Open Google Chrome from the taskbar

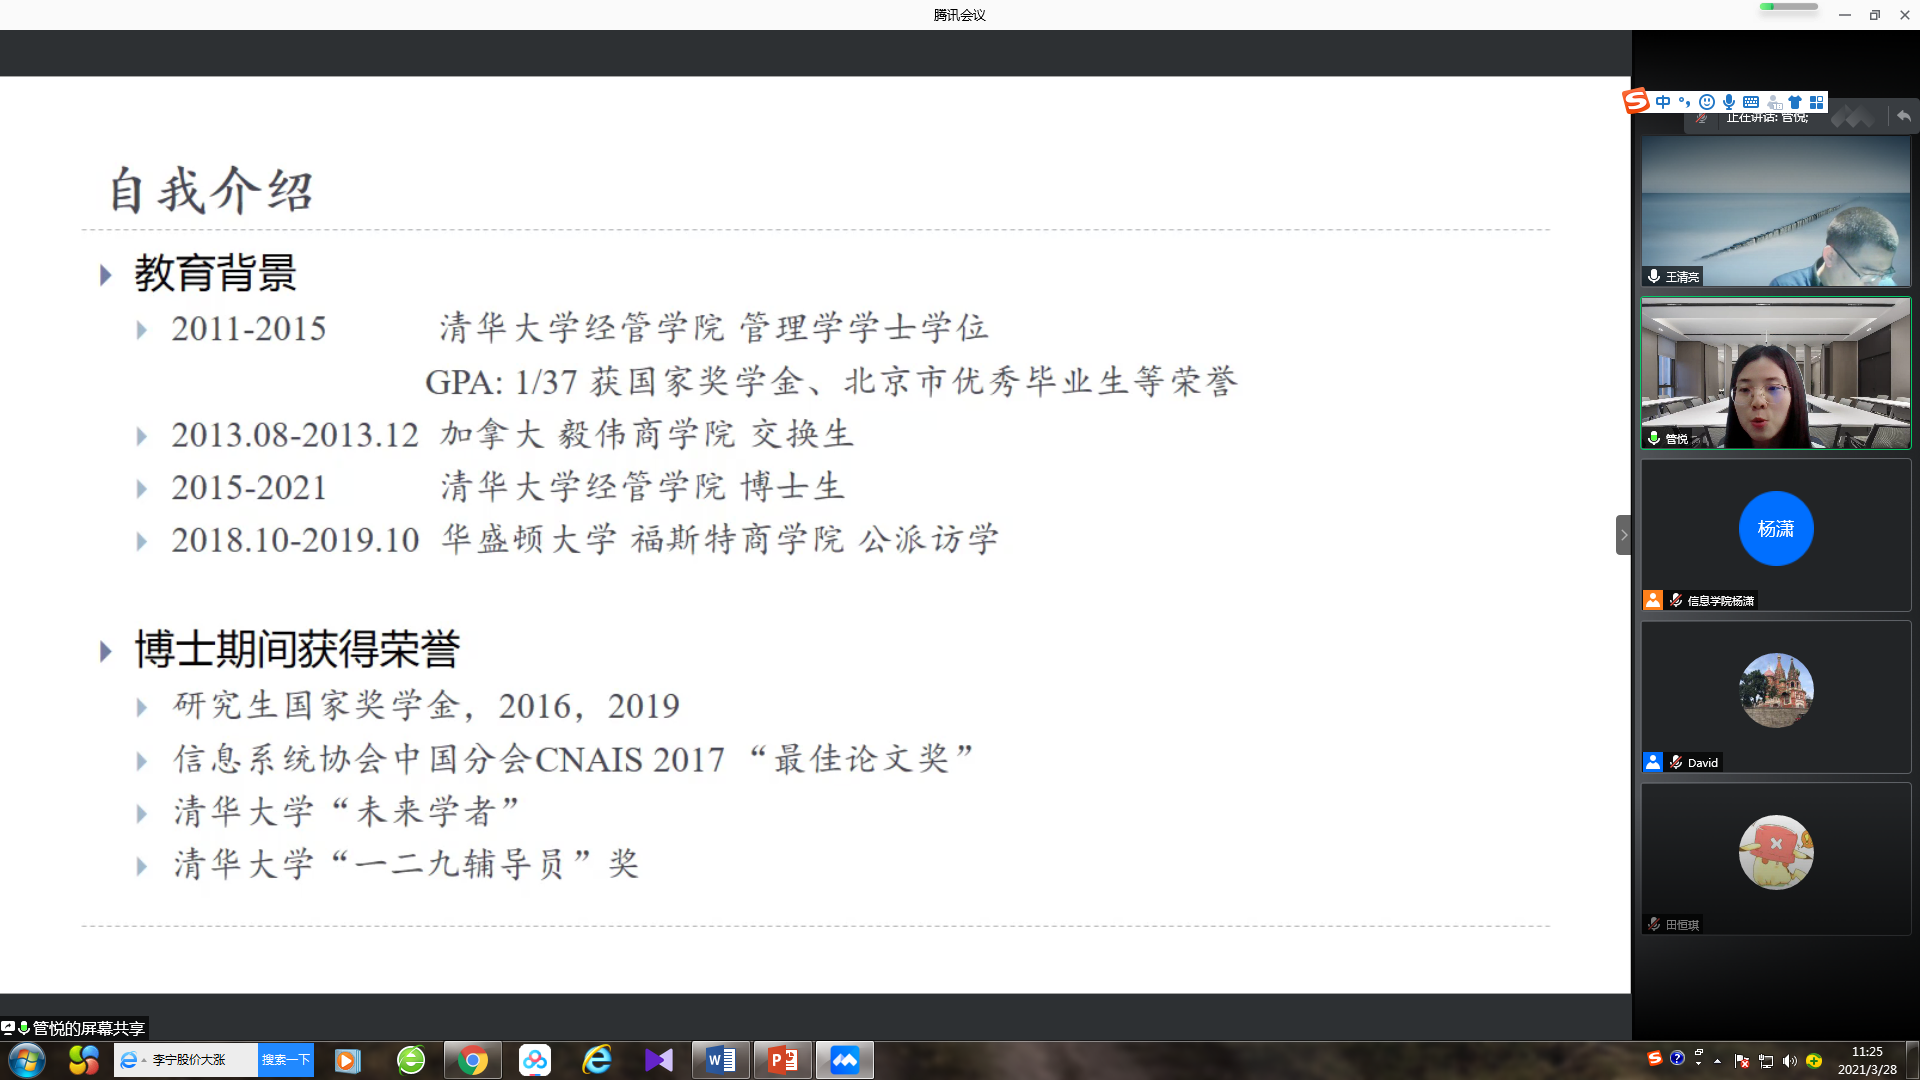click(472, 1060)
